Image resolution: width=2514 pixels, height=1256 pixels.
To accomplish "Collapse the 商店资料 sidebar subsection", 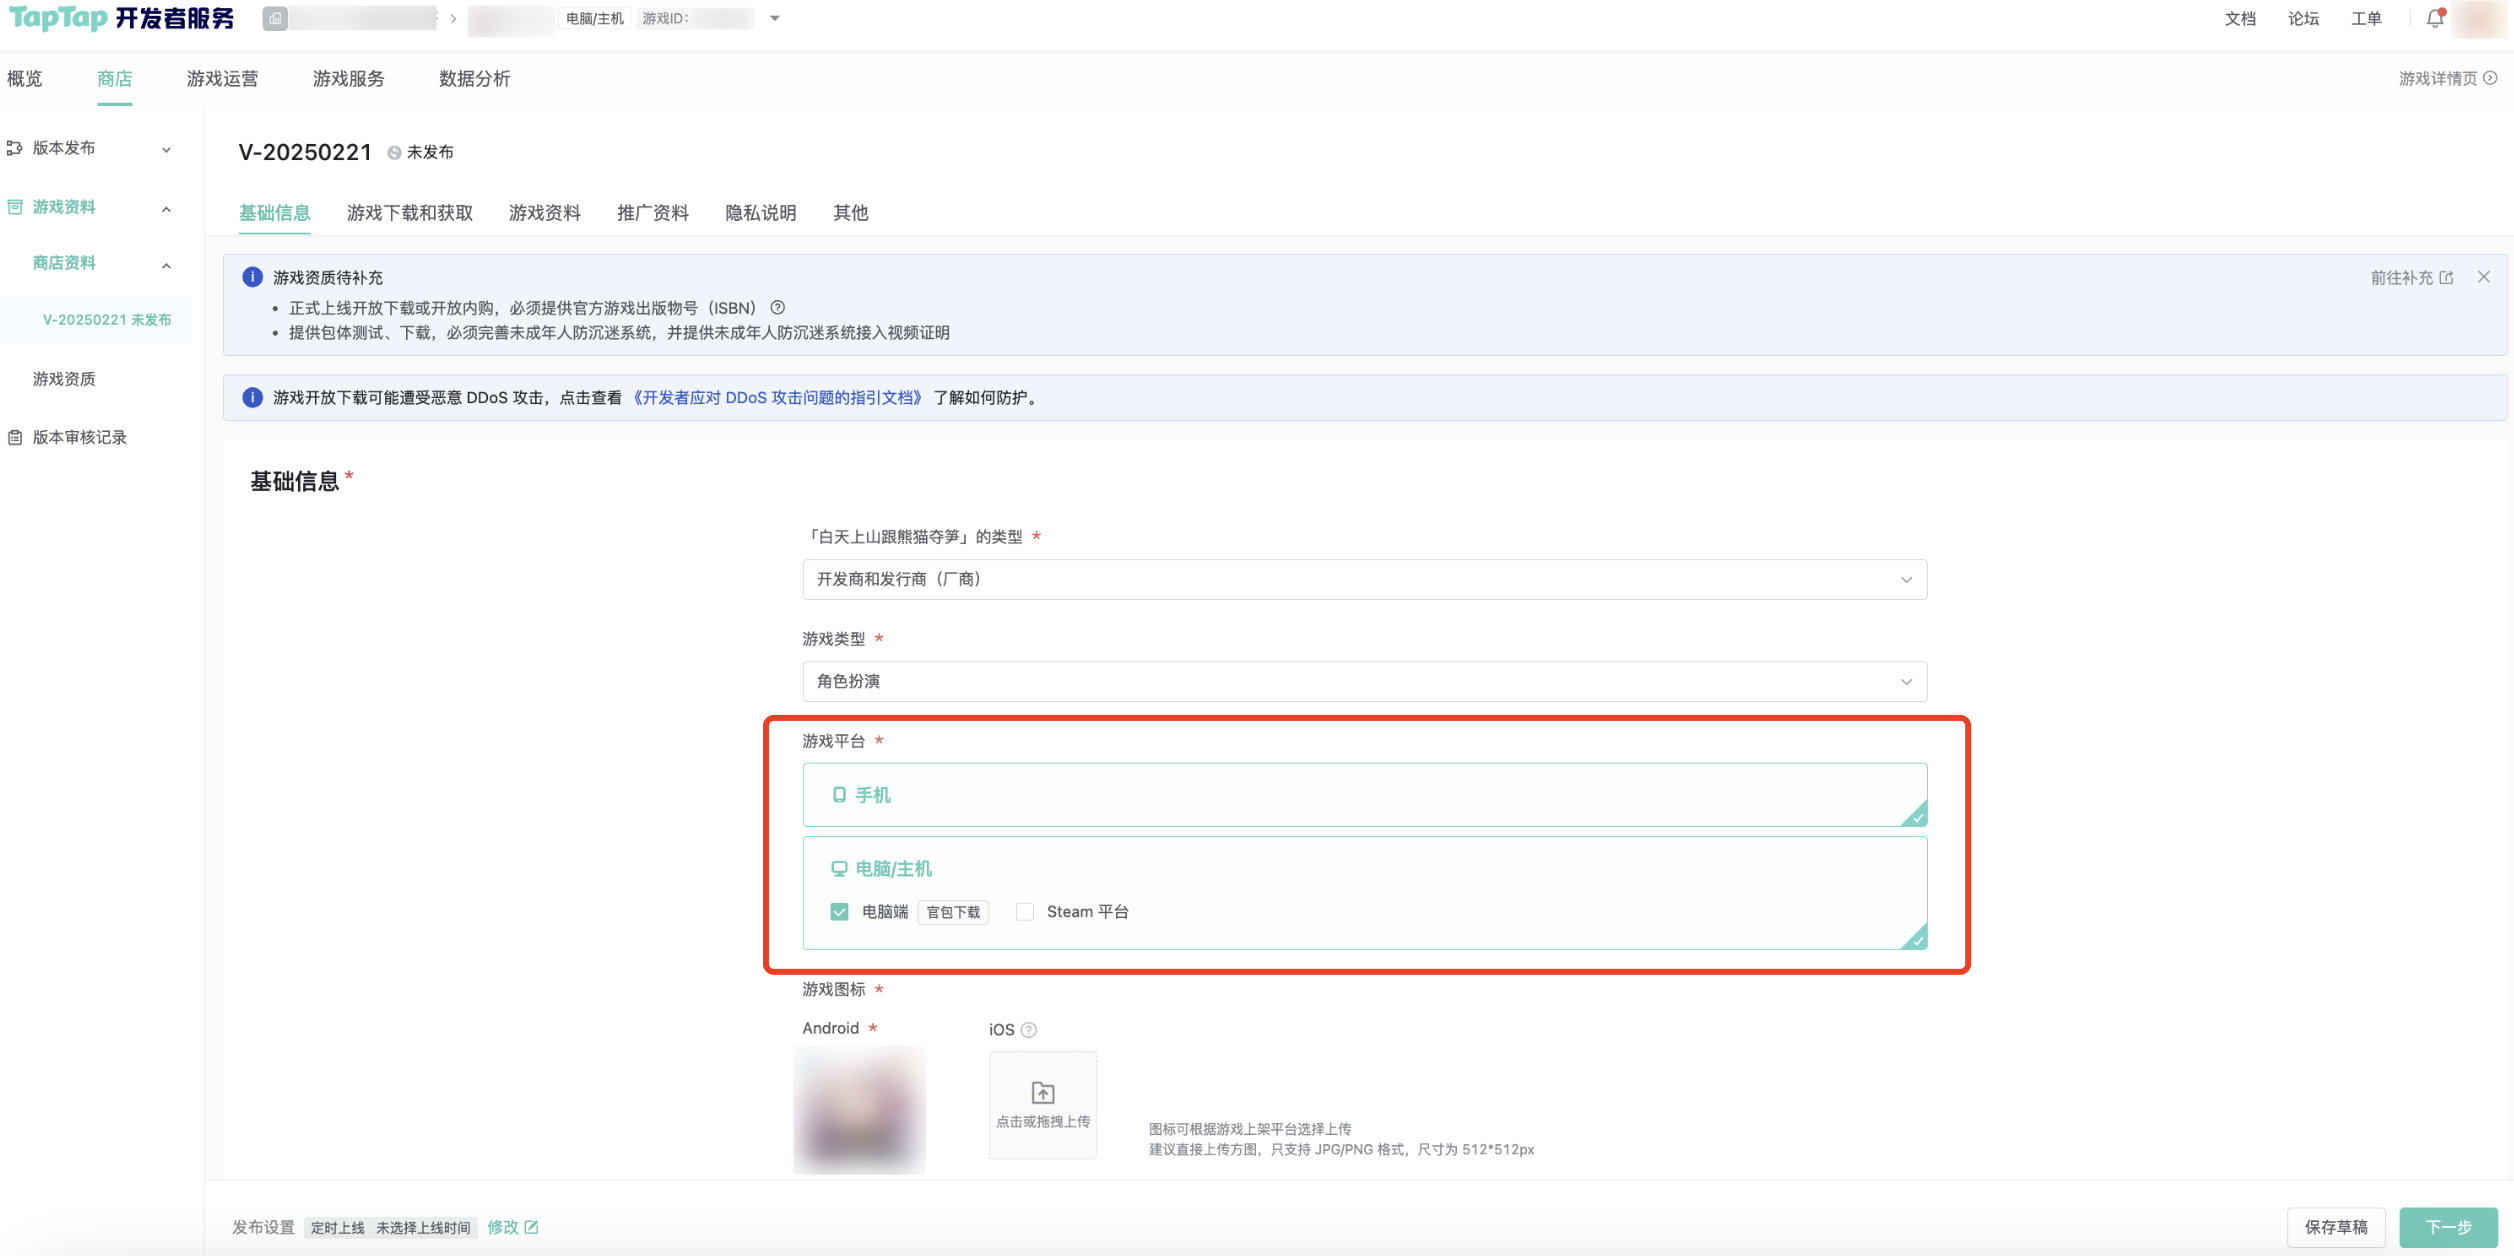I will (166, 264).
